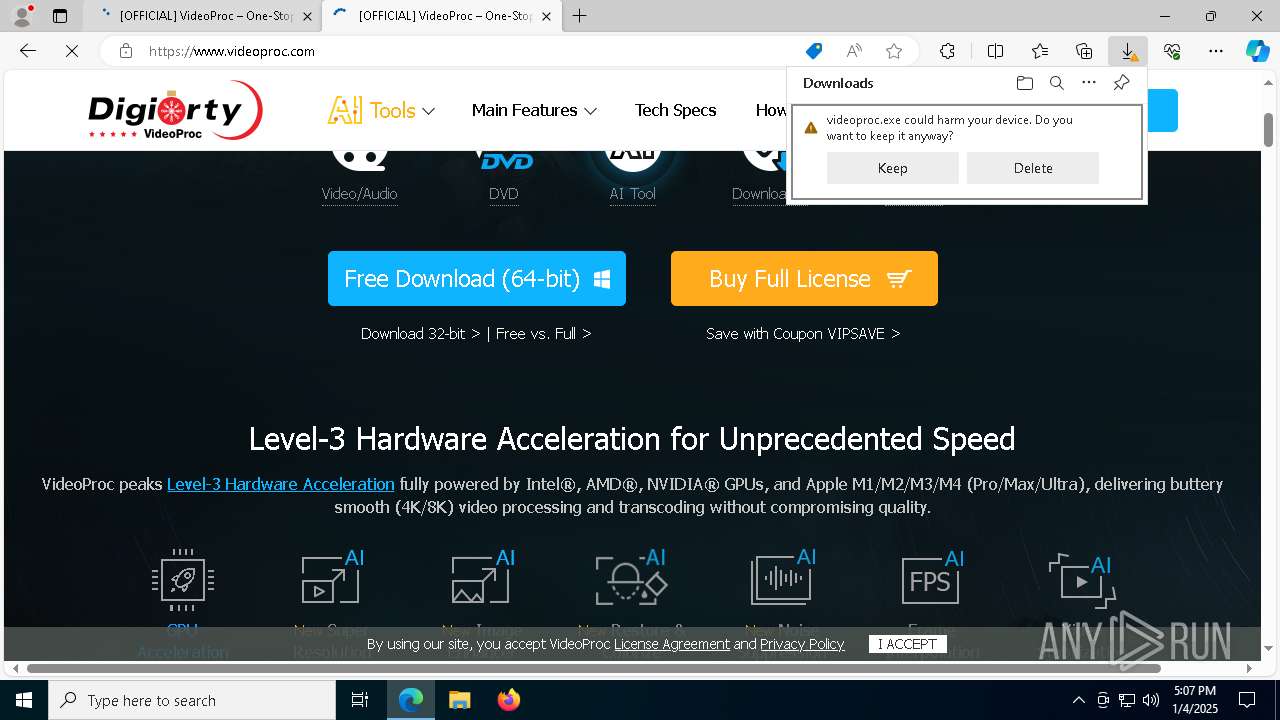The width and height of the screenshot is (1280, 720).
Task: Open the volume speaker tray icon
Action: 1151,700
